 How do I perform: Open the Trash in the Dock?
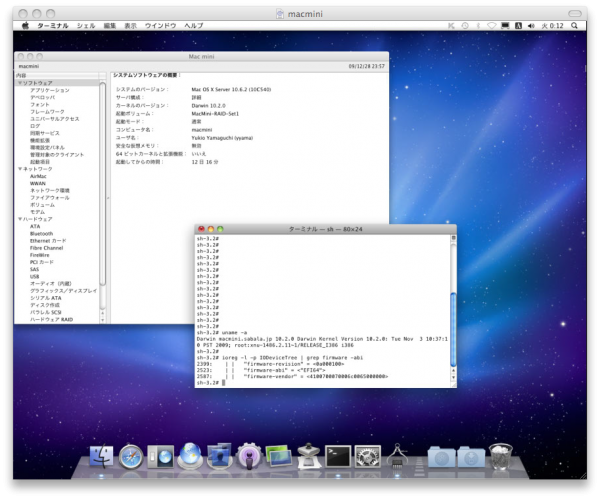(x=501, y=456)
